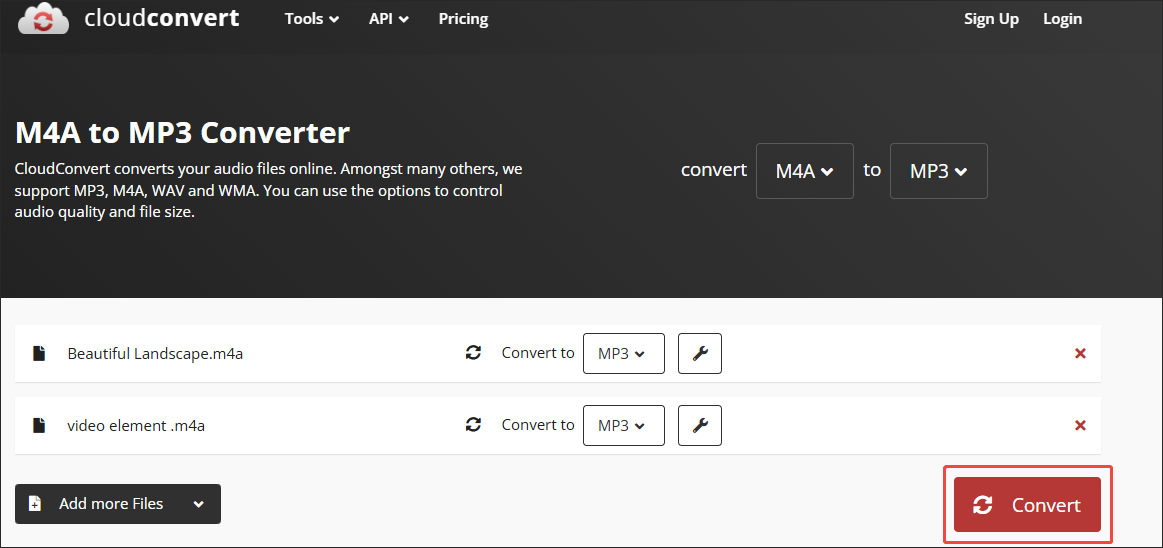Image resolution: width=1163 pixels, height=548 pixels.
Task: Open the API menu
Action: [x=389, y=19]
